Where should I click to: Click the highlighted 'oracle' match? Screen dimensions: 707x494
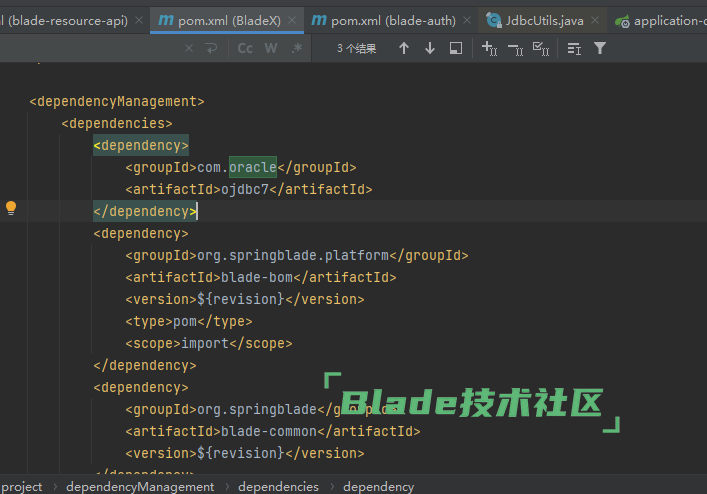252,167
